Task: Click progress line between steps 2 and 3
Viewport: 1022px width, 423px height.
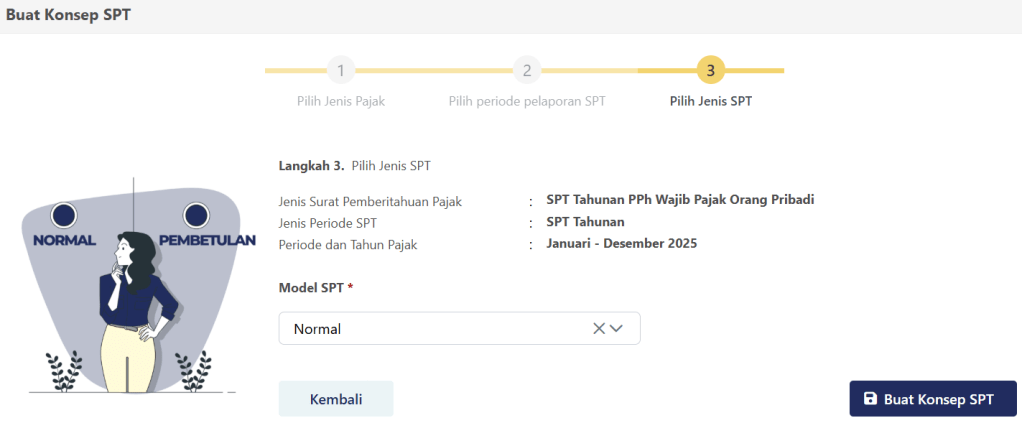Action: point(618,71)
